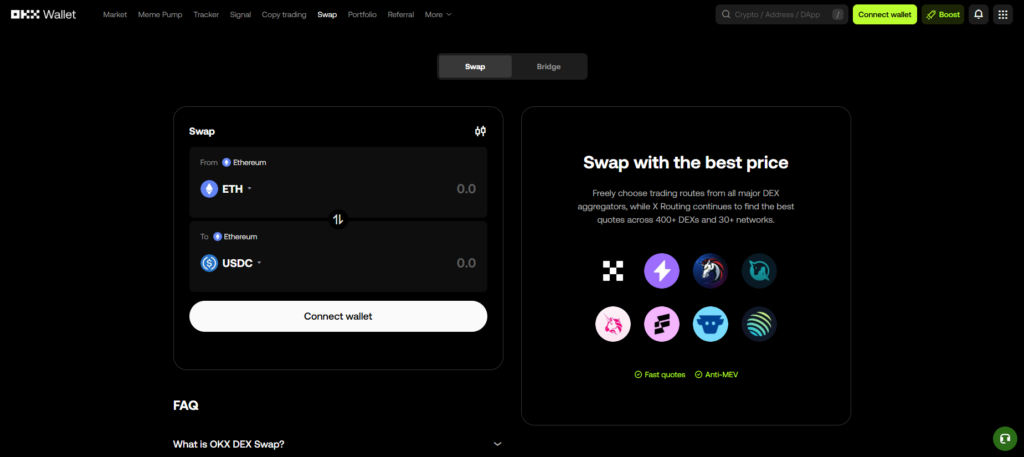Click the OKX black-and-white DEX logo

pos(613,270)
